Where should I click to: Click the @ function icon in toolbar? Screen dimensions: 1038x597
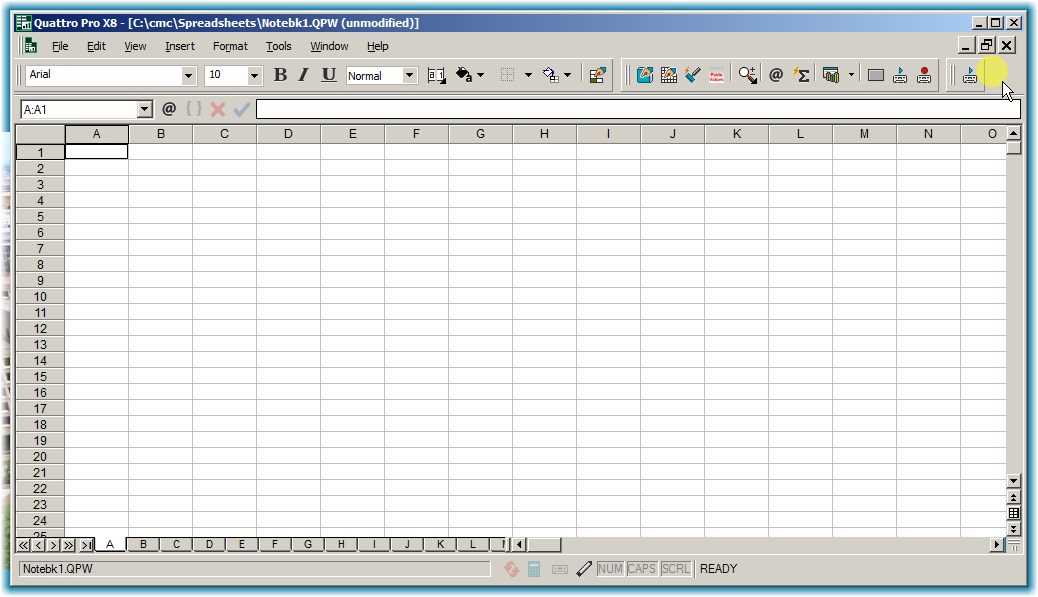point(775,75)
